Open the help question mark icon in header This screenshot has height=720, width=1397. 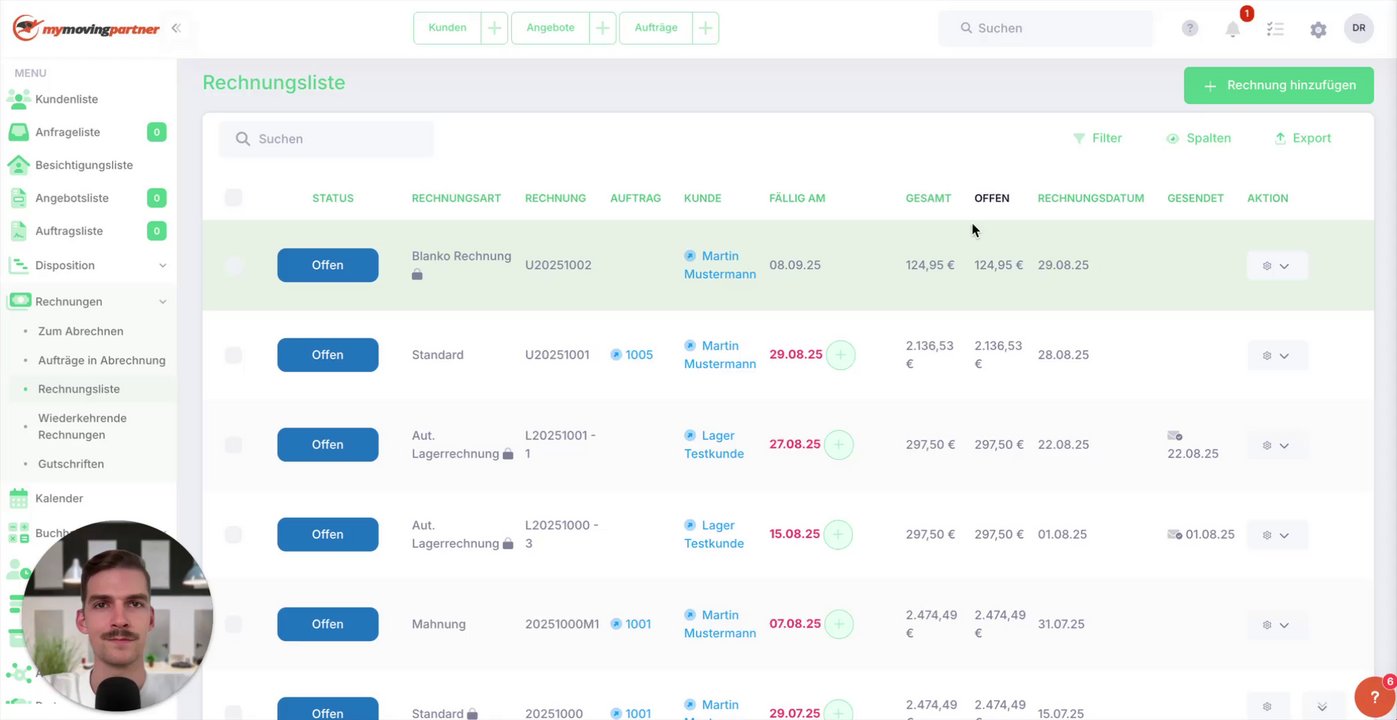[x=1190, y=28]
